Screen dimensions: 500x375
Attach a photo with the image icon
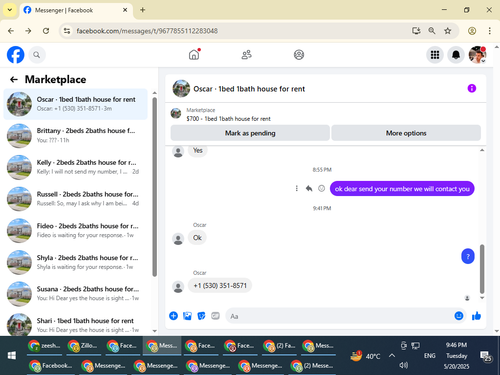click(x=187, y=316)
